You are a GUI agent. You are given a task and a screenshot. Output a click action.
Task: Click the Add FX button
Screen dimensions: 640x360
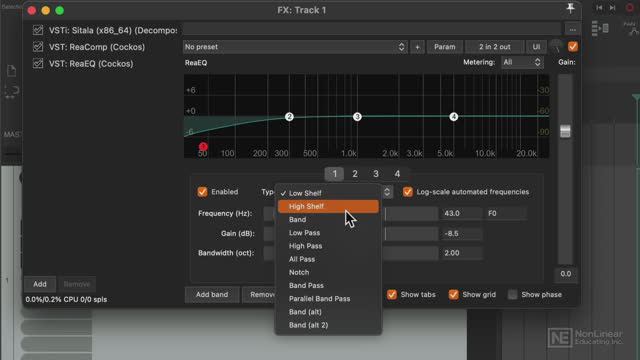pyautogui.click(x=40, y=284)
